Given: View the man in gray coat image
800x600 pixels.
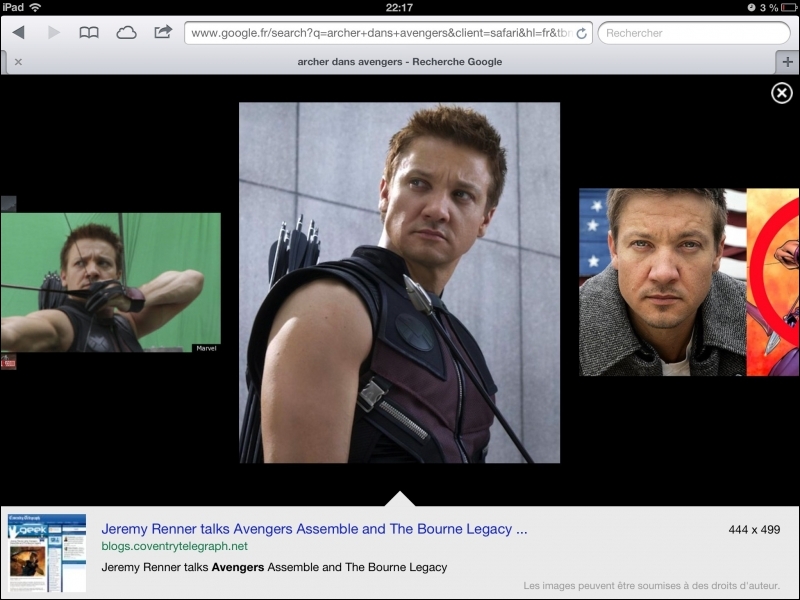Looking at the screenshot, I should 662,282.
